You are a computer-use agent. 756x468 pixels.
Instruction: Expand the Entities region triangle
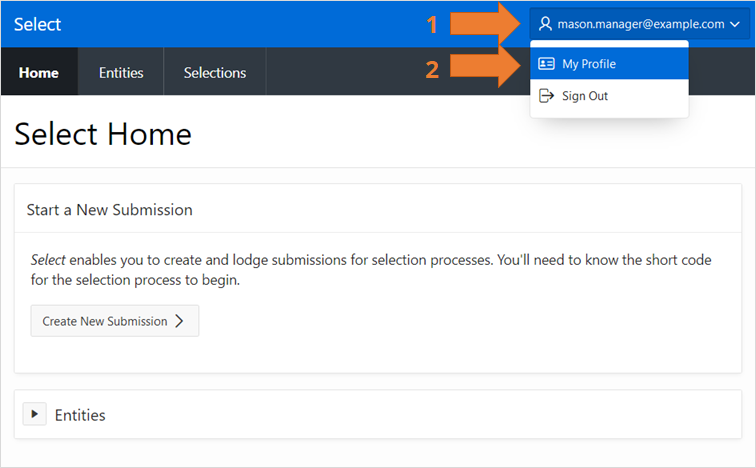(35, 414)
